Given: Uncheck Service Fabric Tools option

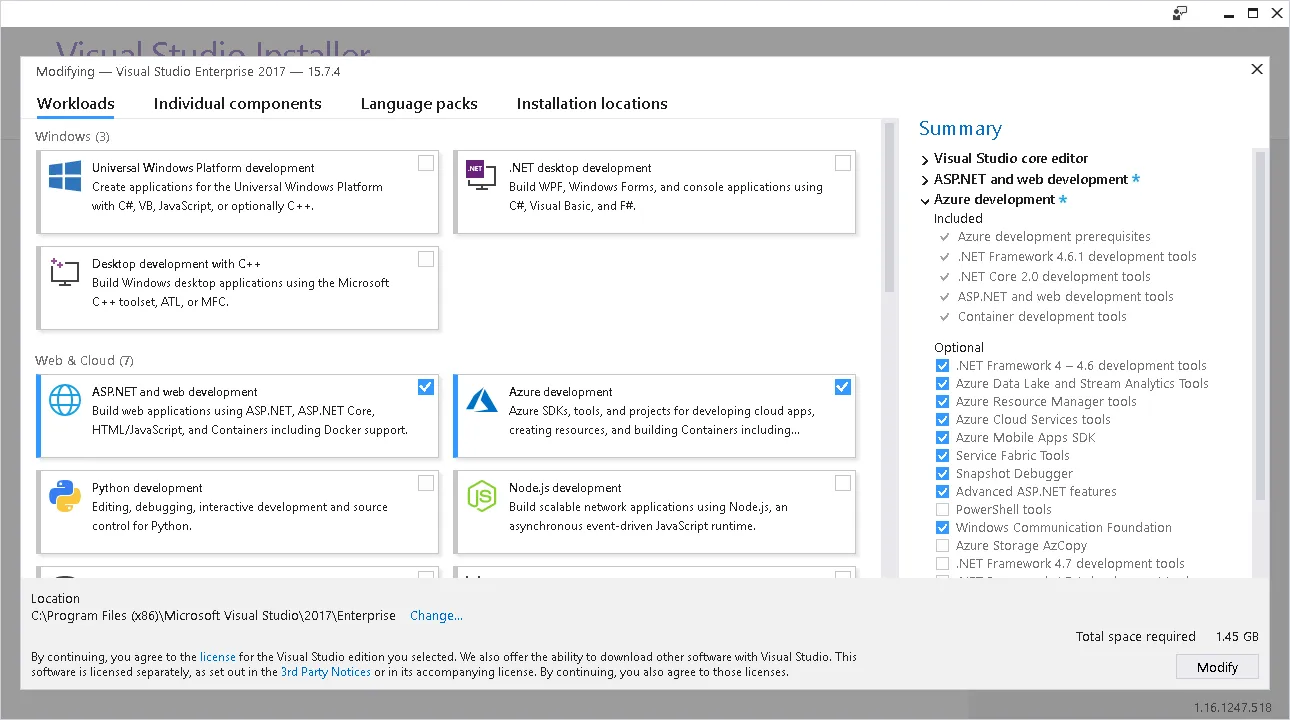Looking at the screenshot, I should (x=942, y=456).
